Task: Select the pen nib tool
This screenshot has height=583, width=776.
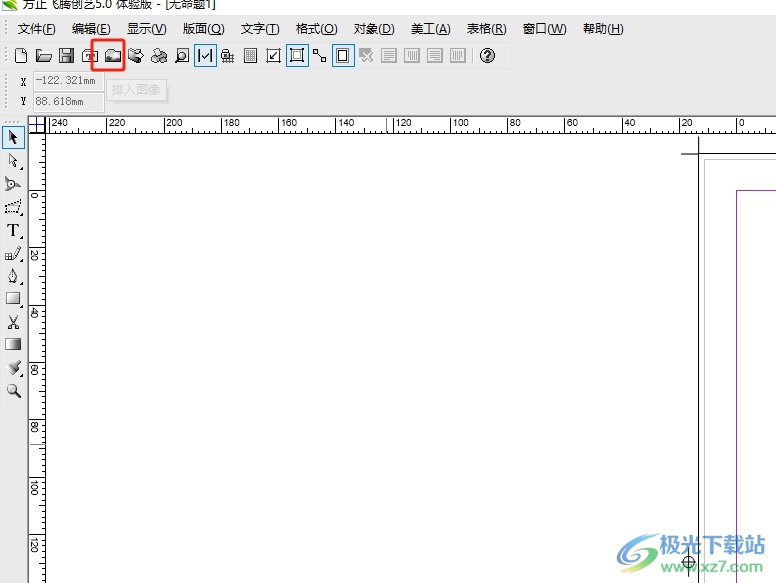Action: tap(13, 276)
